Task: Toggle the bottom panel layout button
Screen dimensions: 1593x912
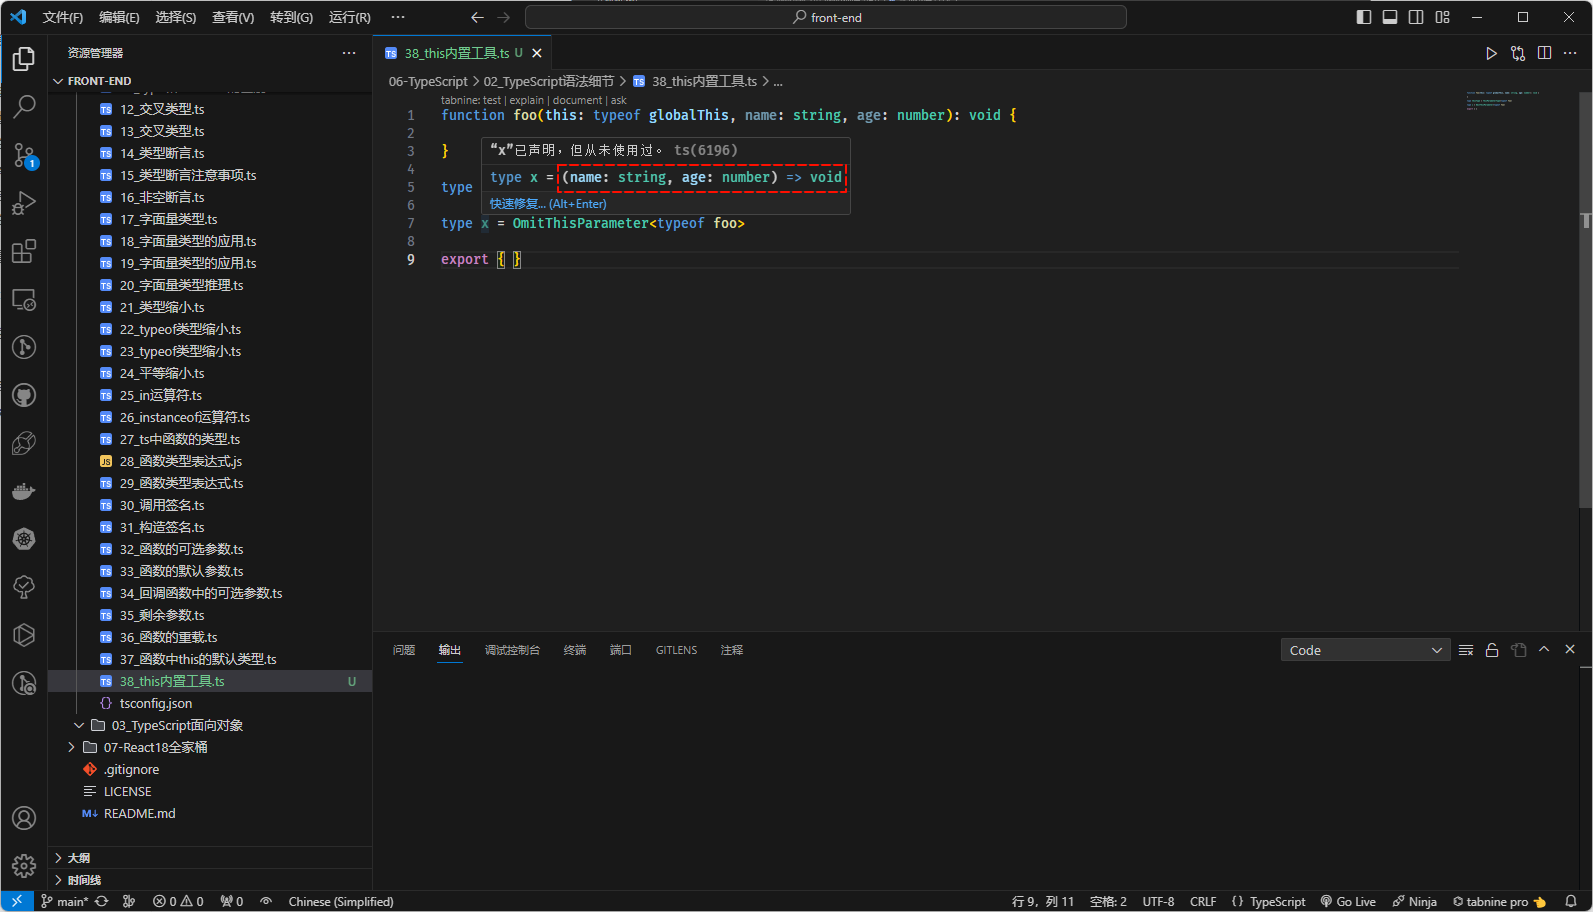Action: pos(1390,17)
